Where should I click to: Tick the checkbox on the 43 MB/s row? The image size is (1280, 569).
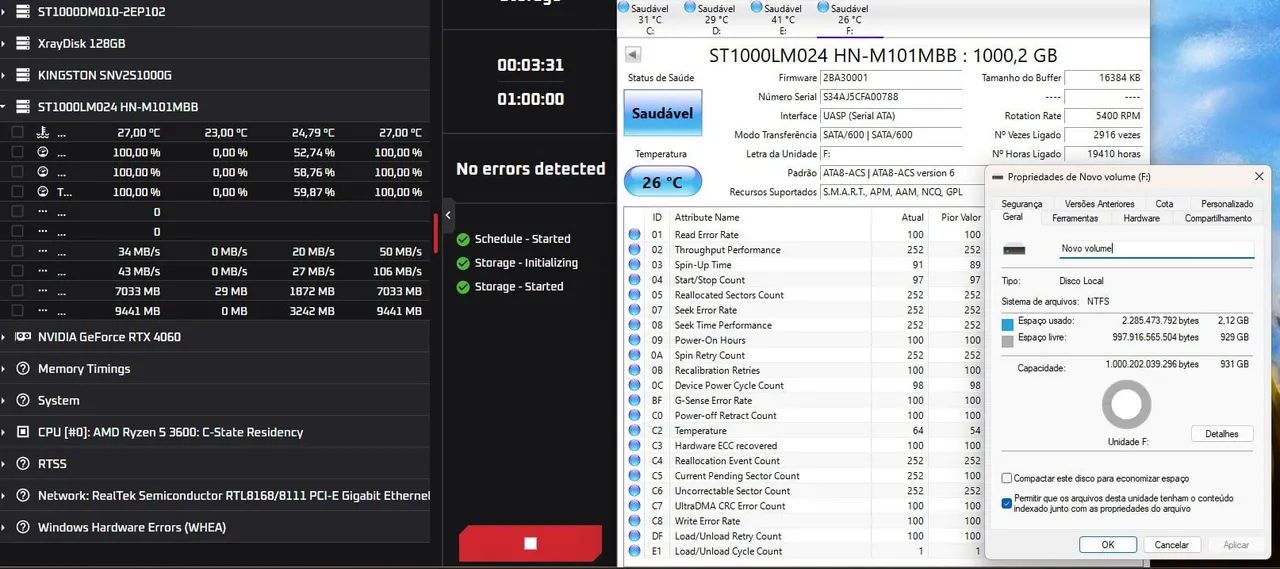point(17,271)
